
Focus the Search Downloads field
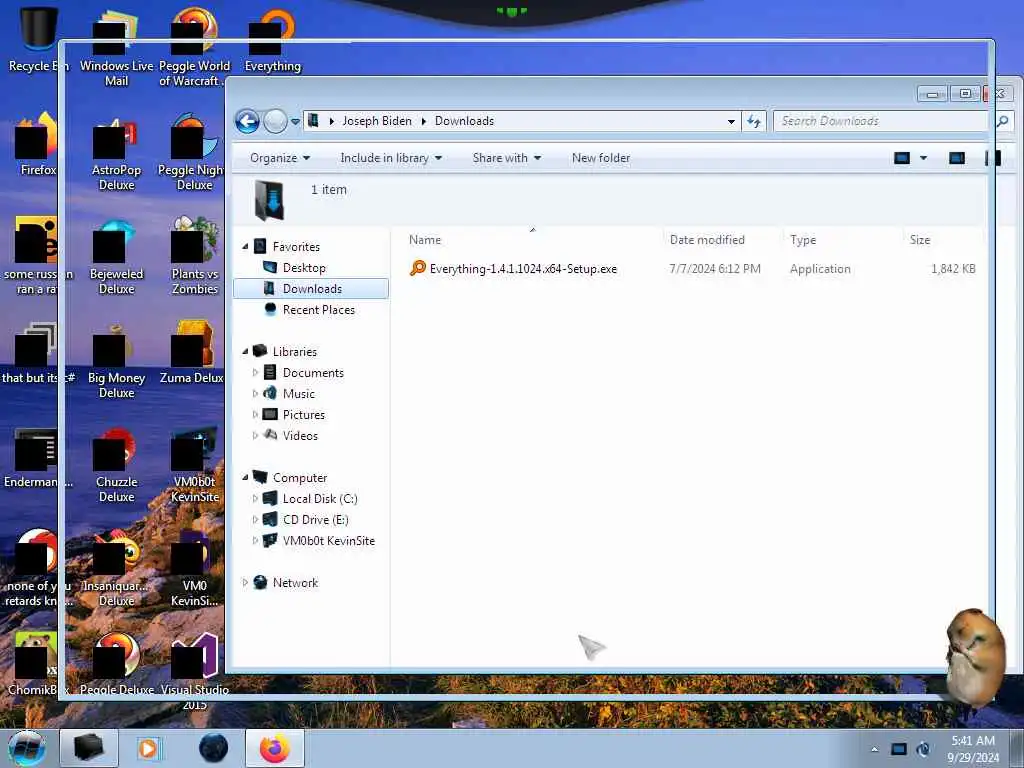point(882,121)
